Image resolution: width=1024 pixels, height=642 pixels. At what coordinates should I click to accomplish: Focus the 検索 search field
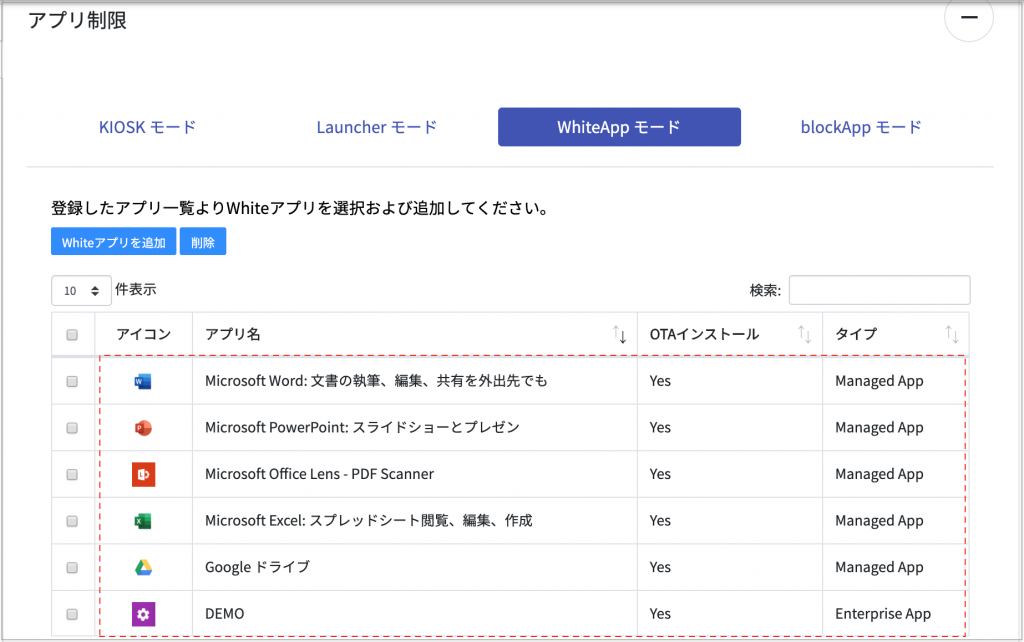tap(879, 290)
